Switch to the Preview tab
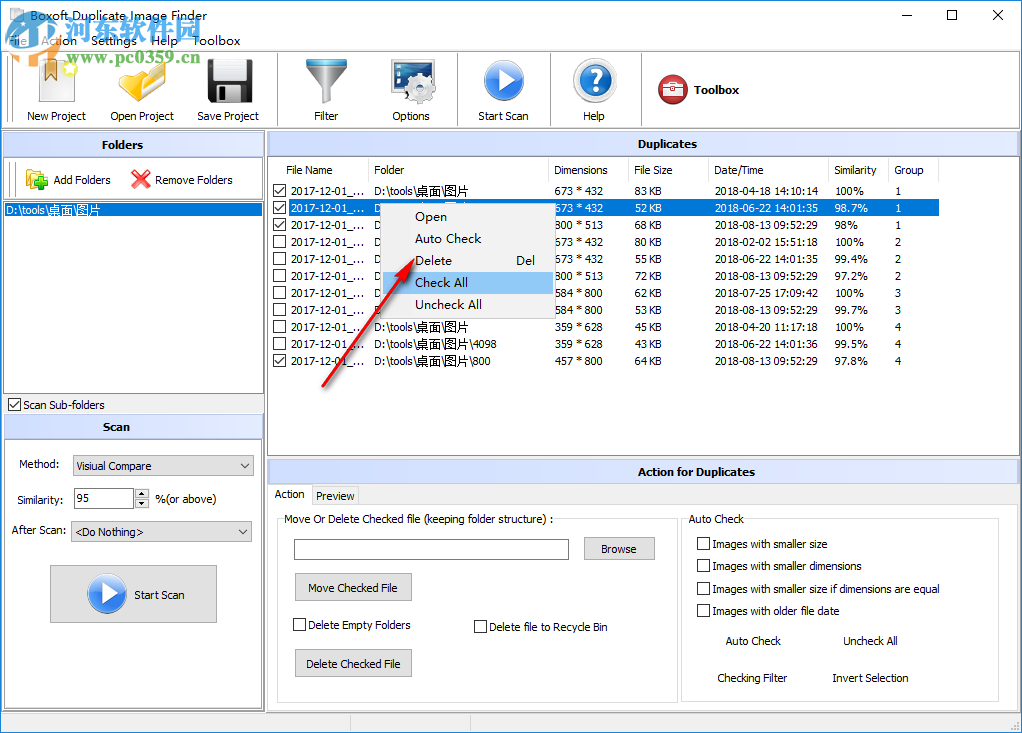Screen dimensions: 1022x733 coord(335,494)
